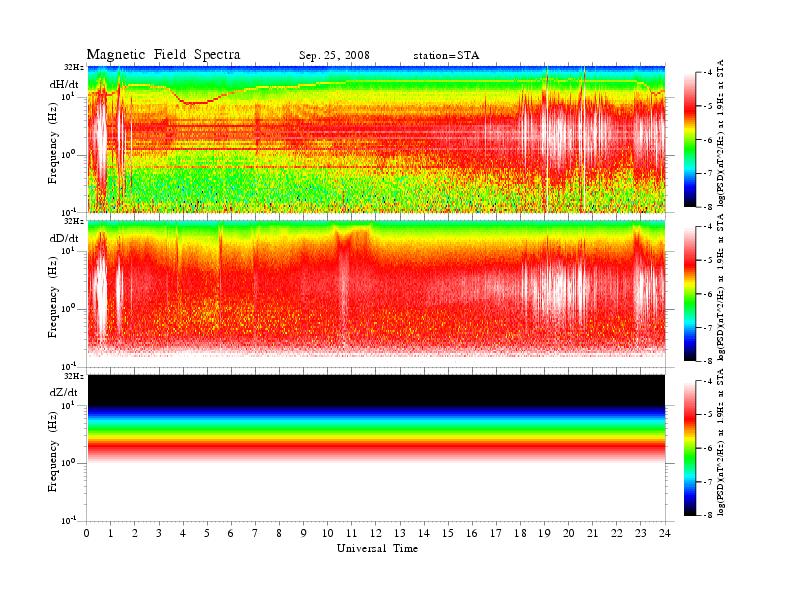The image size is (792, 612).
Task: Click the "11" hour tick on Universal Time axis
Action: tap(352, 533)
